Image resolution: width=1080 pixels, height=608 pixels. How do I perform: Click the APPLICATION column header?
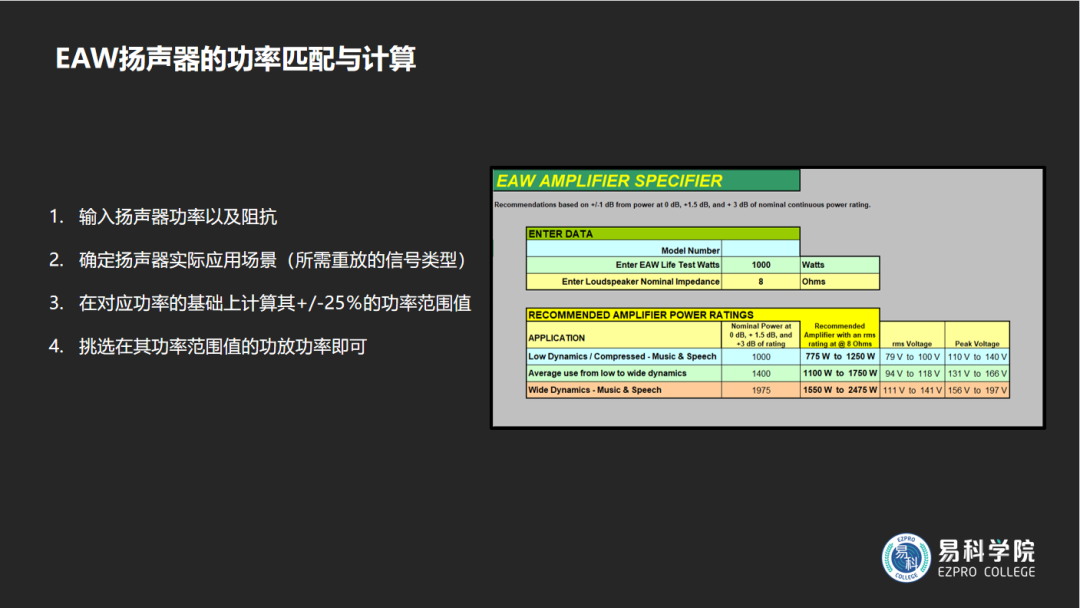624,335
